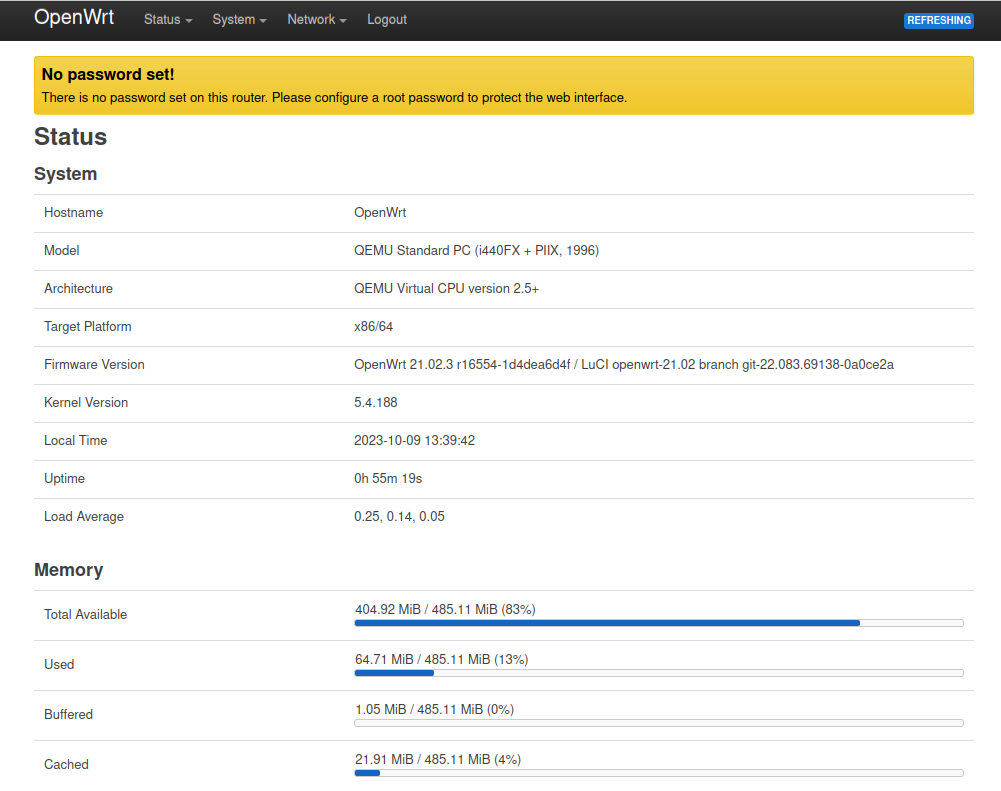Click the 'No password set!' warning banner
Viewport: 1001px width, 791px height.
pyautogui.click(x=500, y=85)
